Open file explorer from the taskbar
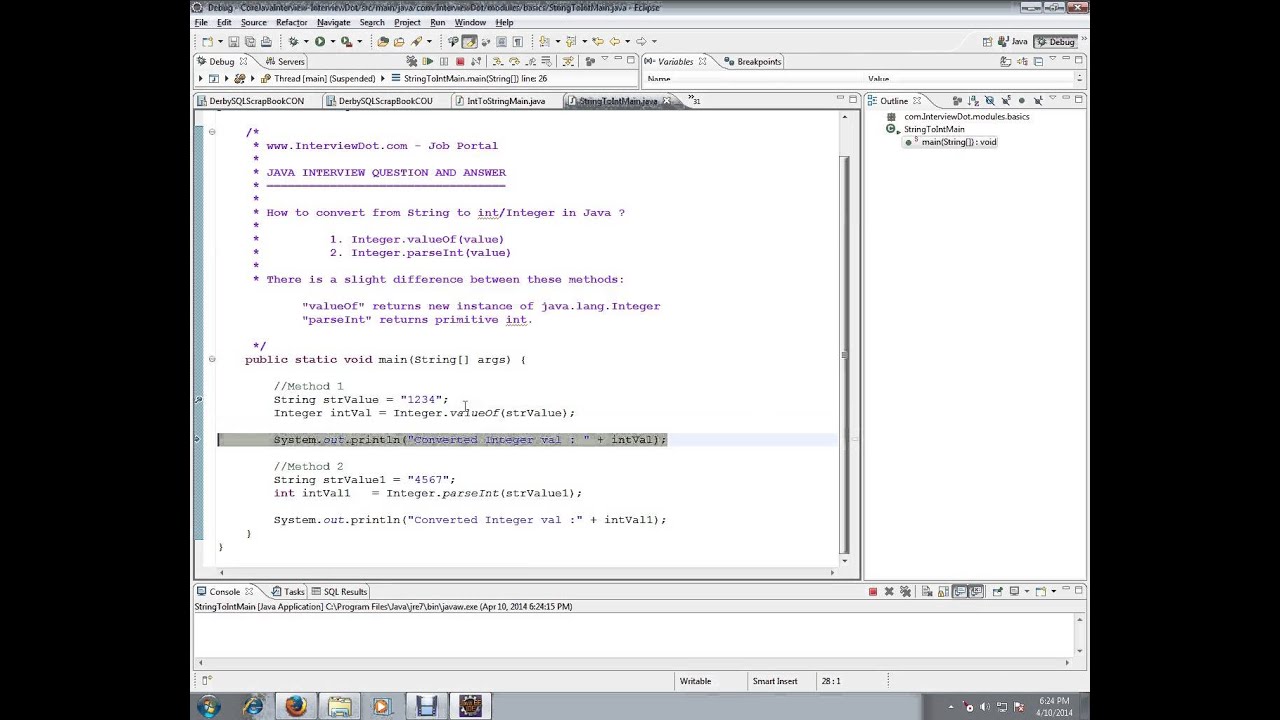Image resolution: width=1280 pixels, height=720 pixels. click(339, 707)
